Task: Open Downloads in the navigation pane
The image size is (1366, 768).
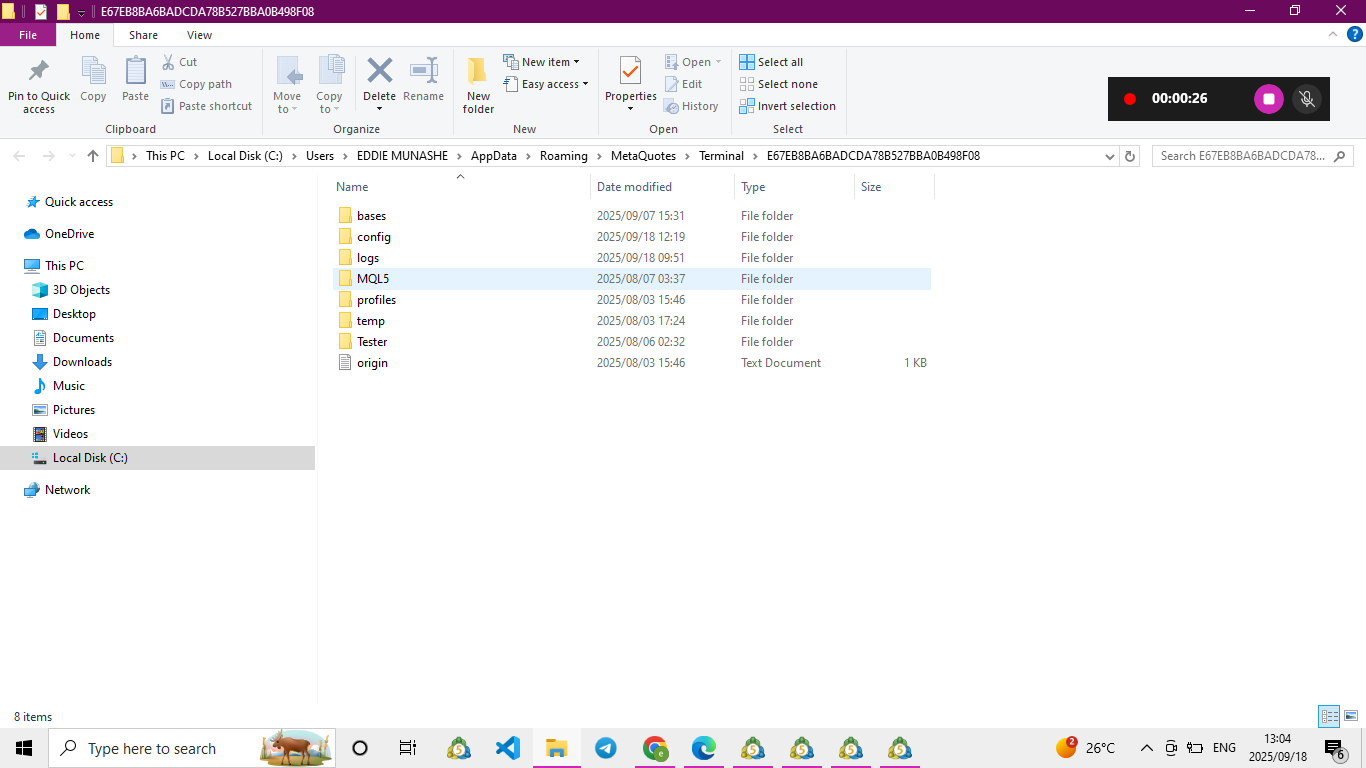Action: click(82, 362)
